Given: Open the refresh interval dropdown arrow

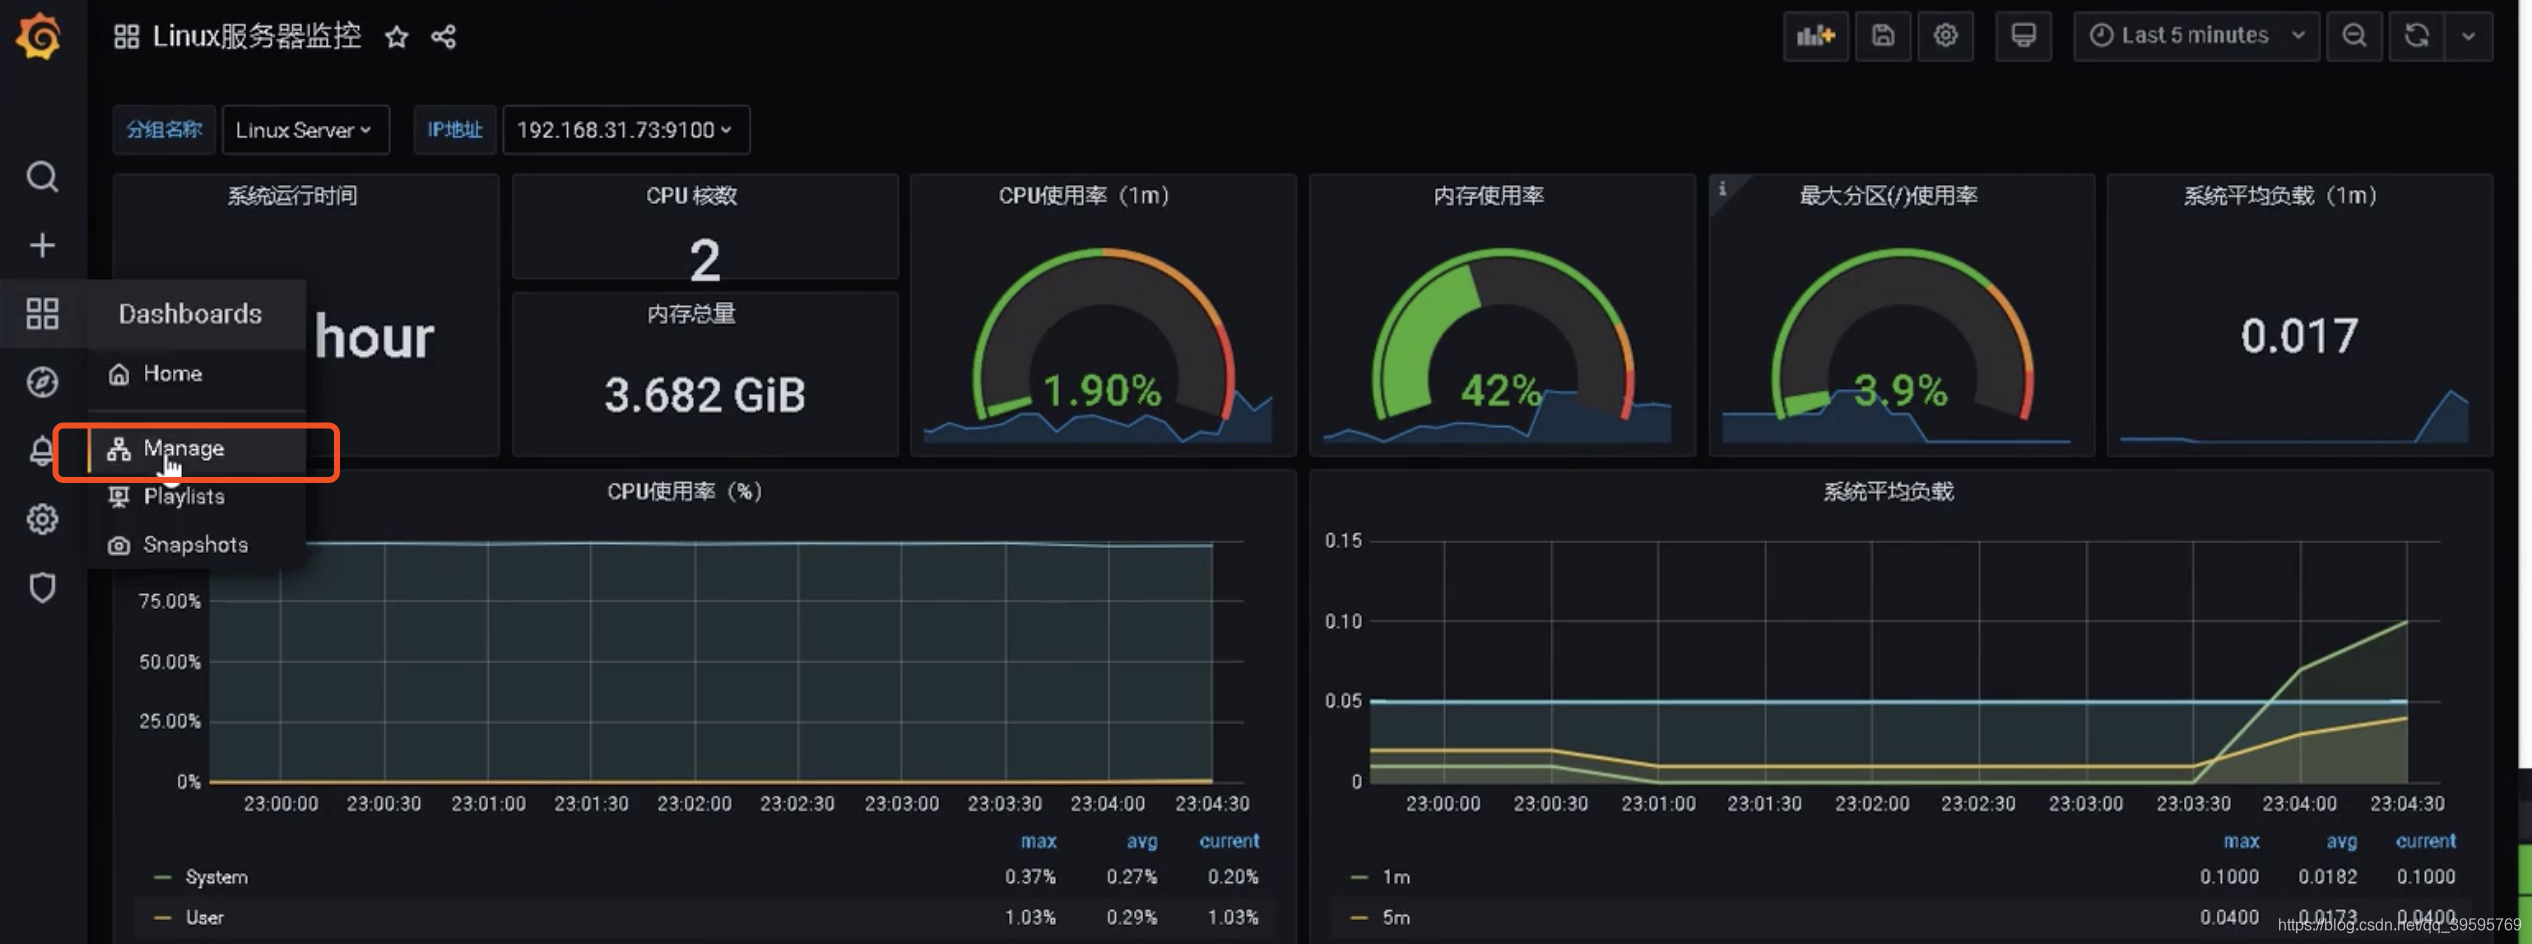Looking at the screenshot, I should (2468, 36).
